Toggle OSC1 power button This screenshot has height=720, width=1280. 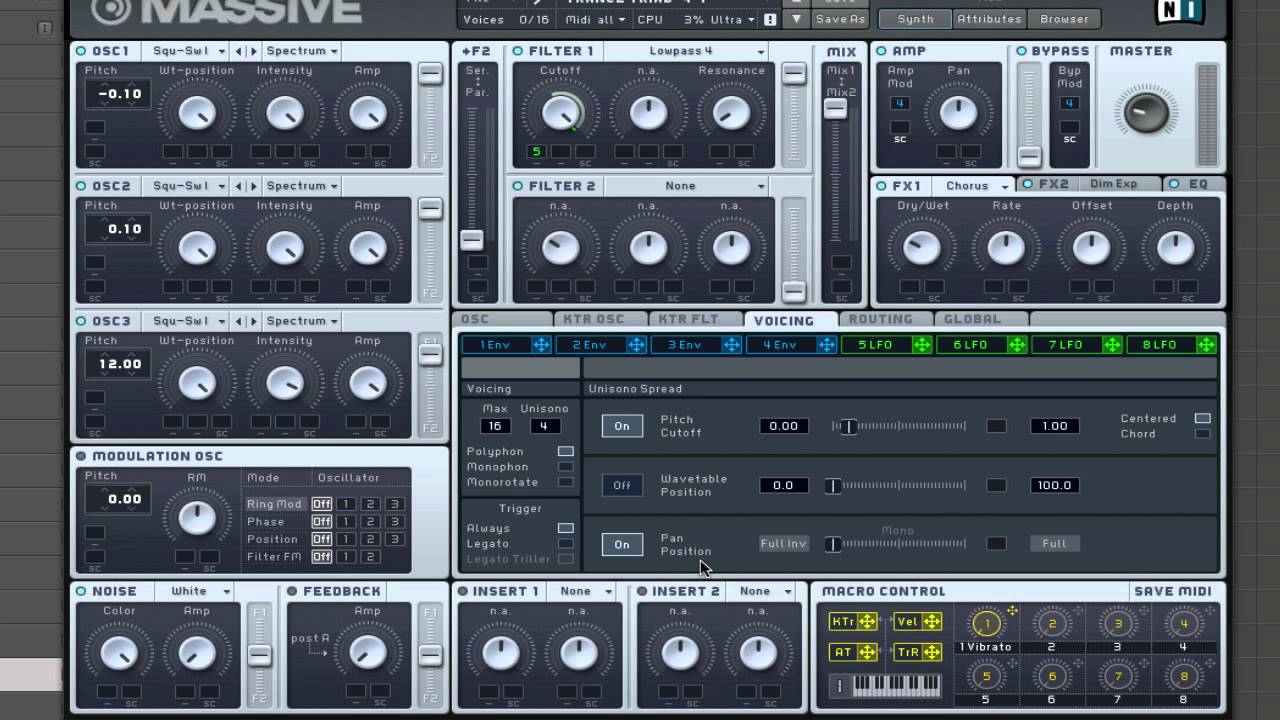click(81, 51)
